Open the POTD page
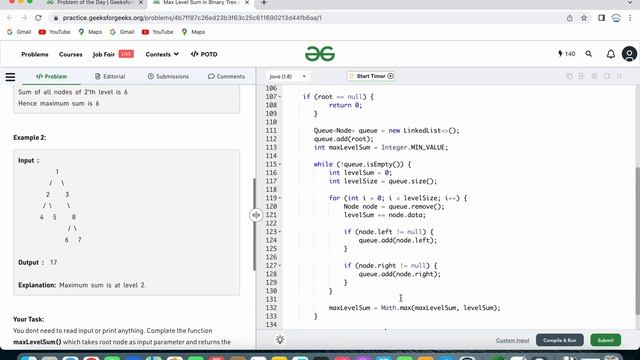 coord(204,54)
